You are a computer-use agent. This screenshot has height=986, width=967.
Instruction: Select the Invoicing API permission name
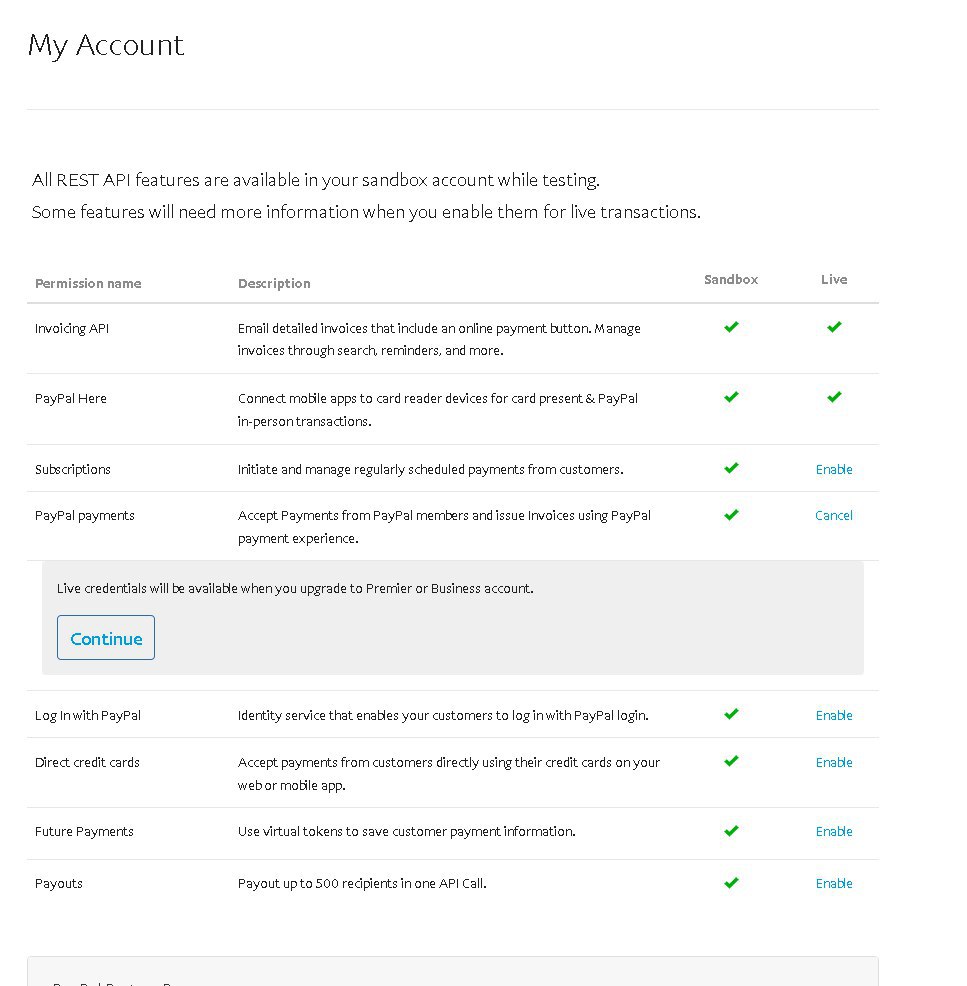72,329
